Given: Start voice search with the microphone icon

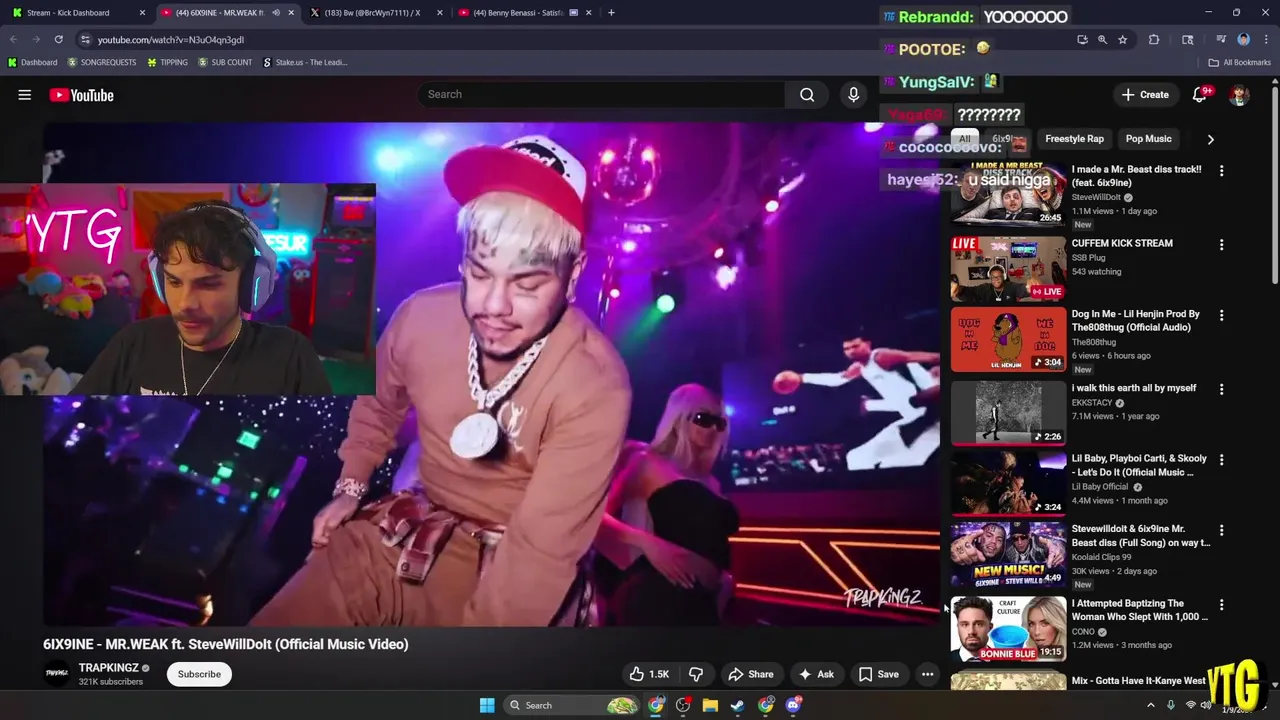Looking at the screenshot, I should click(853, 94).
